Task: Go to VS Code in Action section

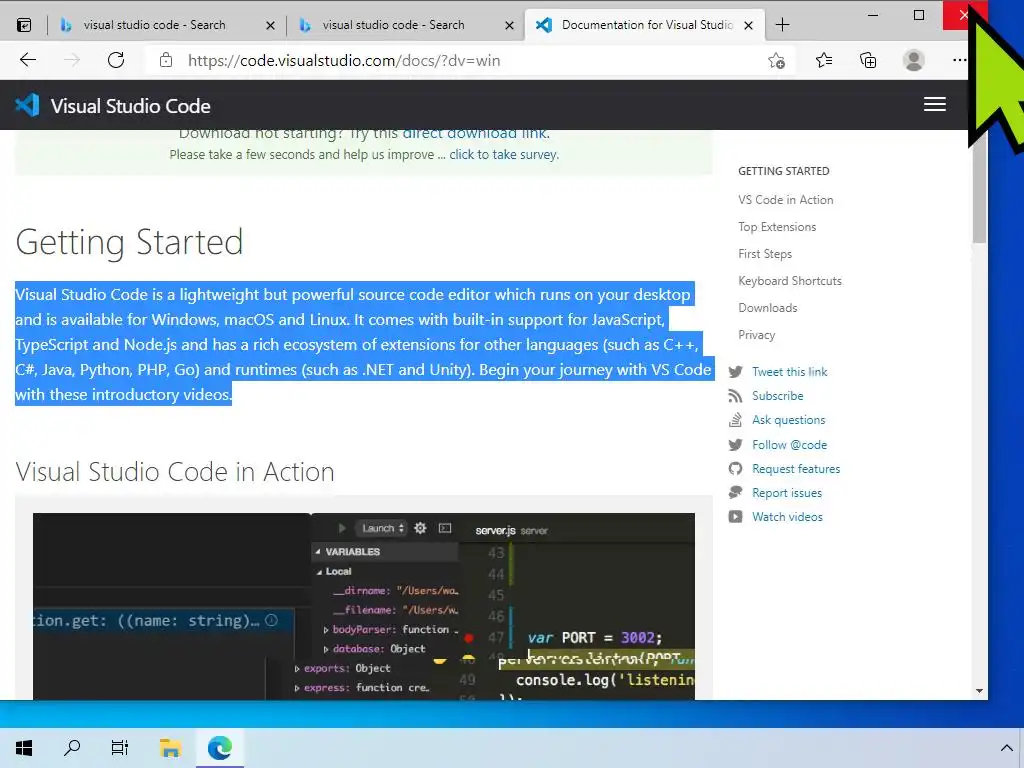Action: coord(786,200)
